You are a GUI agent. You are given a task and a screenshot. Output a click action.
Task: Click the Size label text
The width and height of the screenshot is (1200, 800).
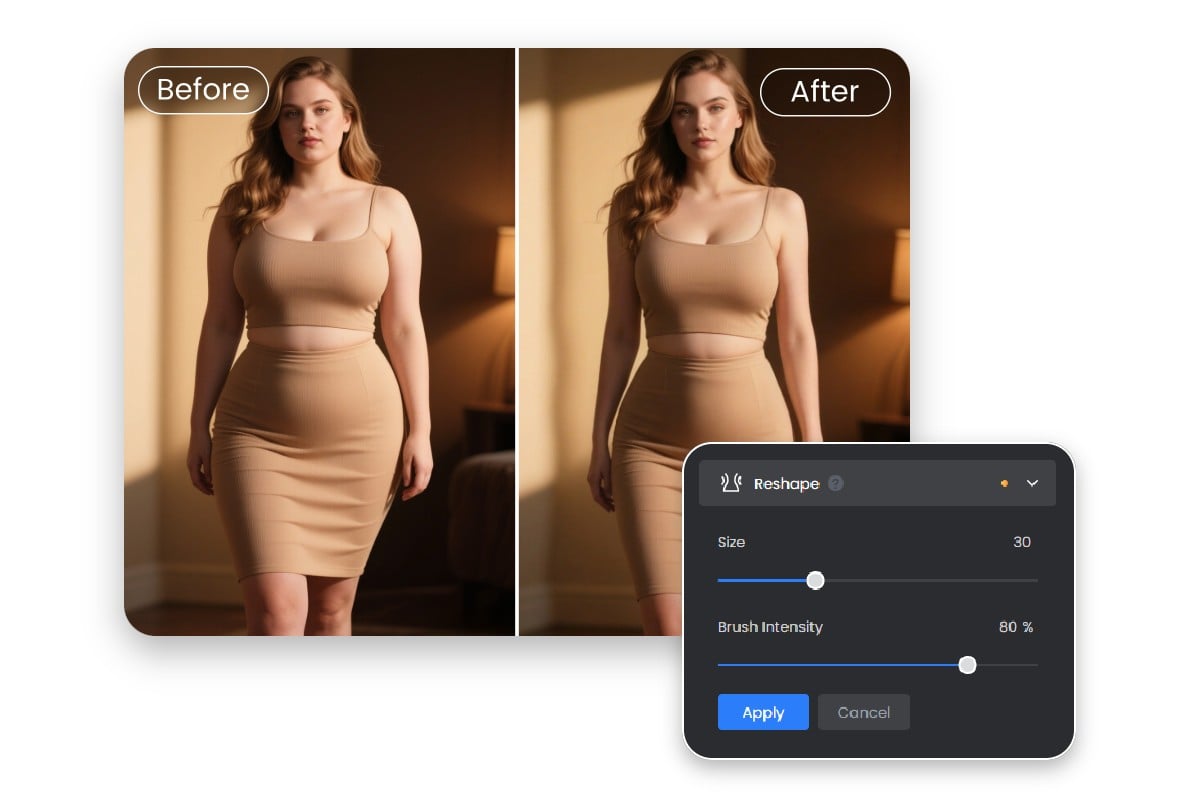731,542
